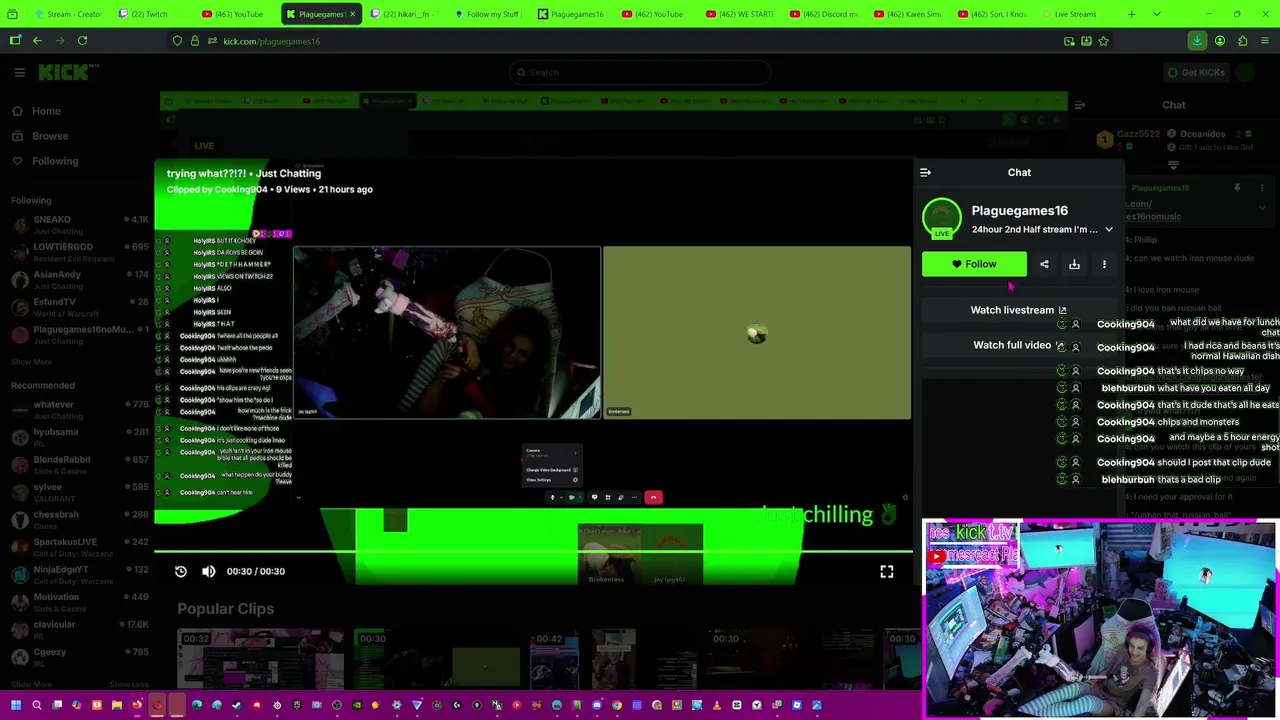Go back in browser history
1280x720 pixels.
[x=37, y=41]
